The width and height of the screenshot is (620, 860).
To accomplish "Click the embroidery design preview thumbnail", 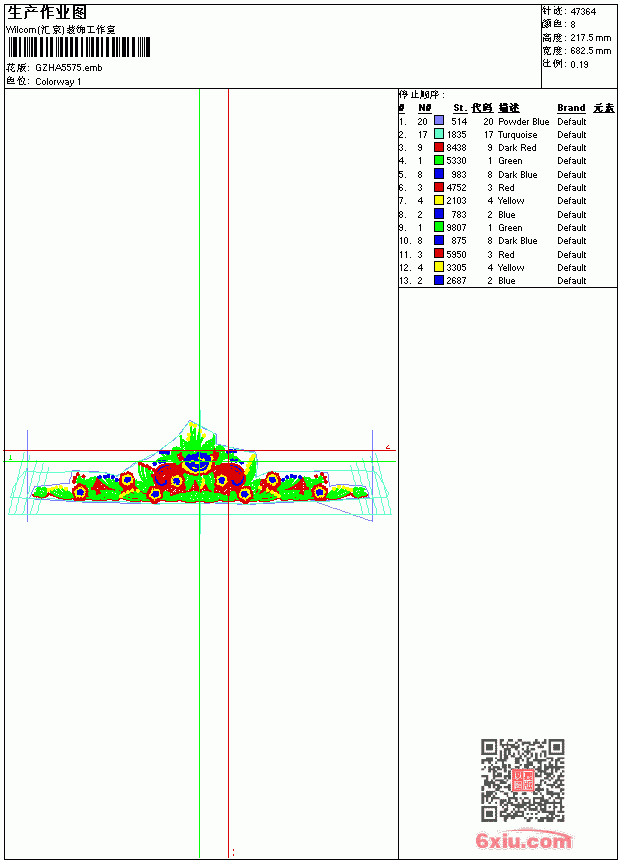I will tap(200, 470).
